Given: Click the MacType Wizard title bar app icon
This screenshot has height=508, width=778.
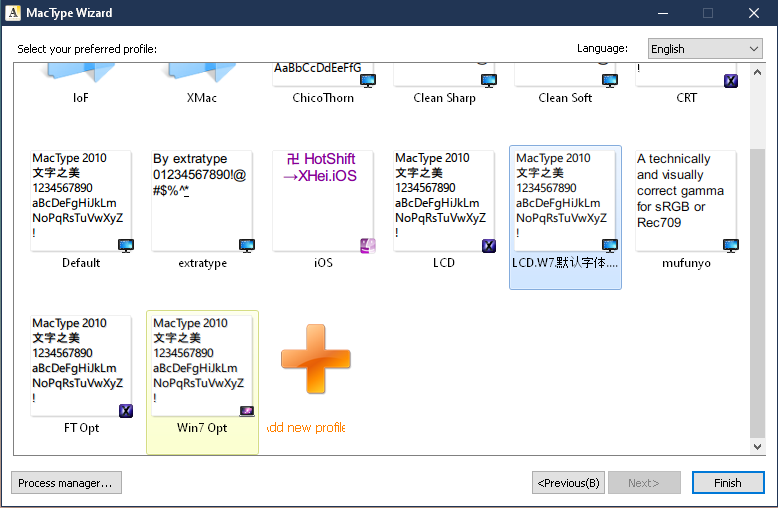Looking at the screenshot, I should click(x=13, y=13).
